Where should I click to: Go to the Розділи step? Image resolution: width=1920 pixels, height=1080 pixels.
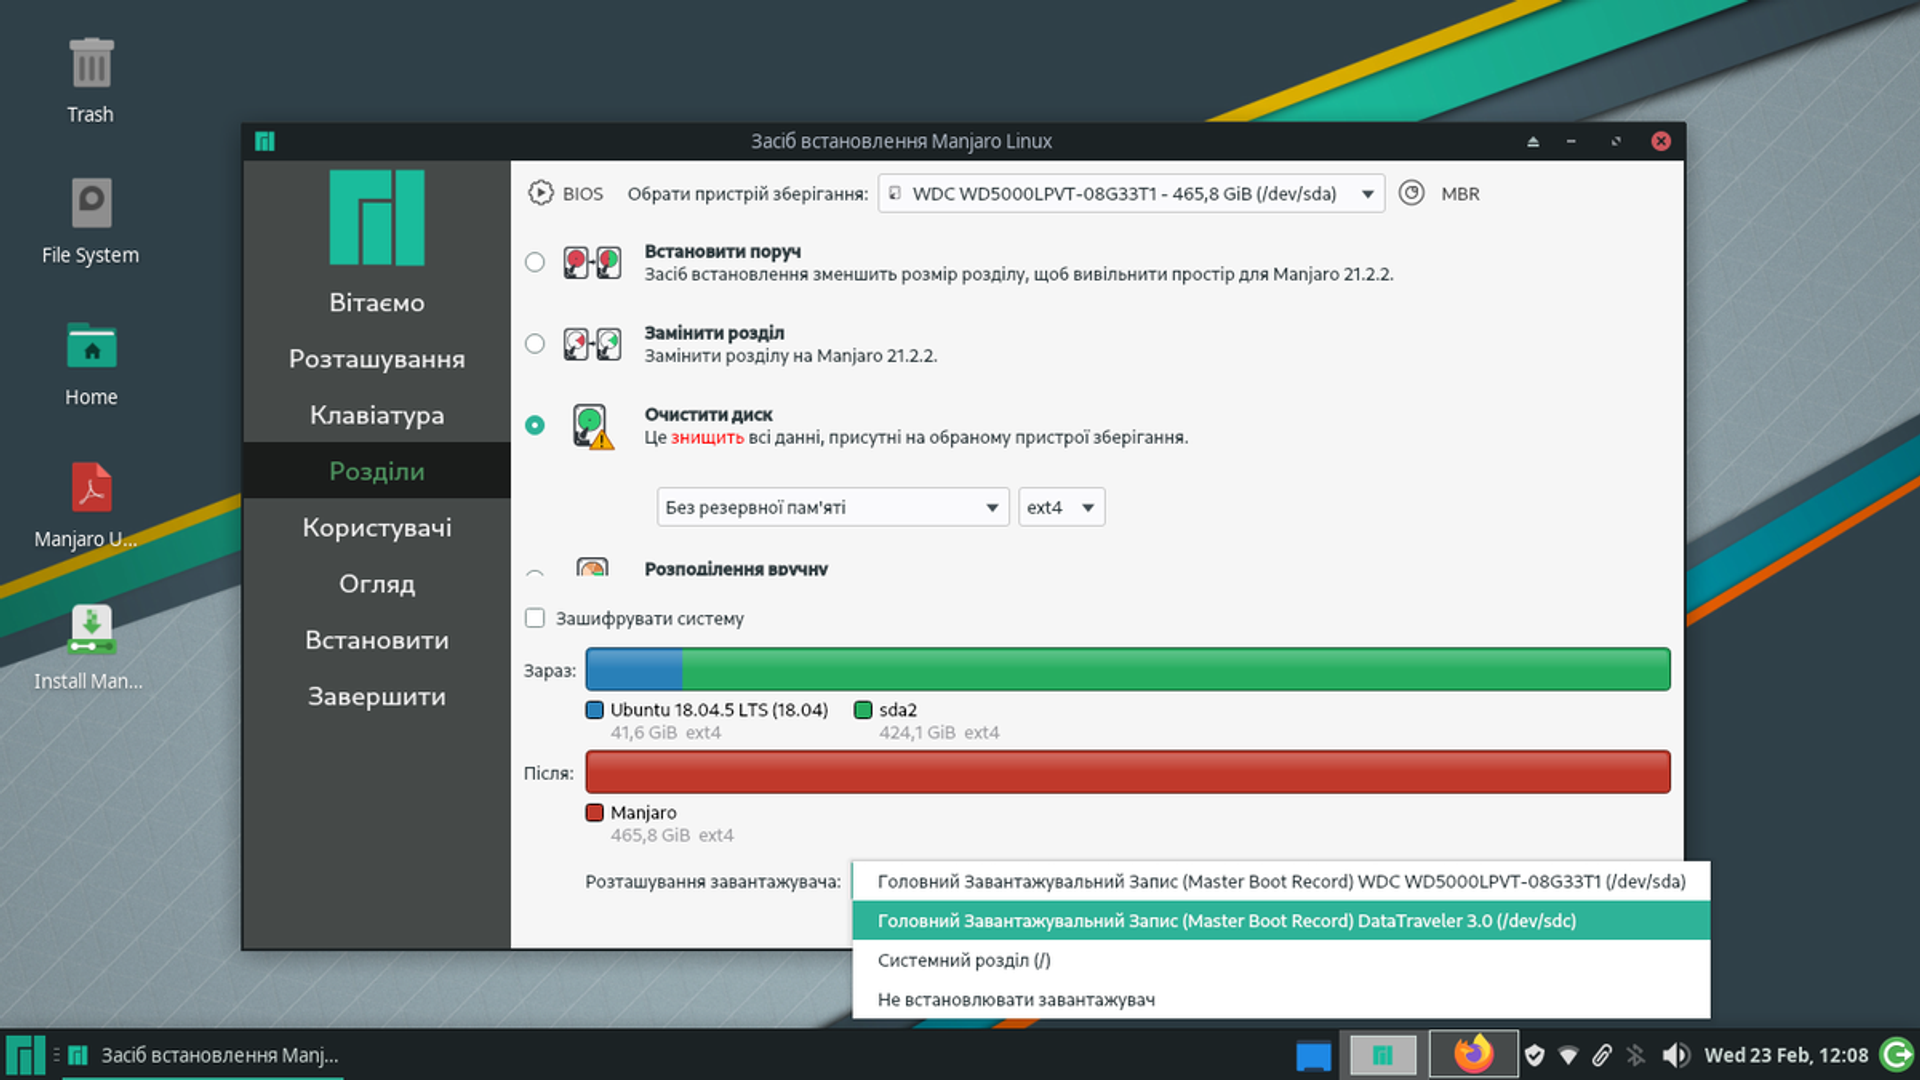(377, 470)
